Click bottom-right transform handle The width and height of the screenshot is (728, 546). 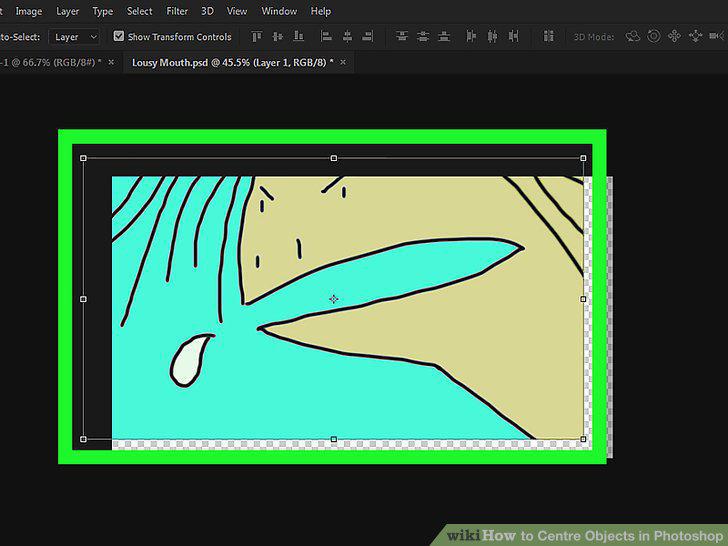[x=583, y=439]
